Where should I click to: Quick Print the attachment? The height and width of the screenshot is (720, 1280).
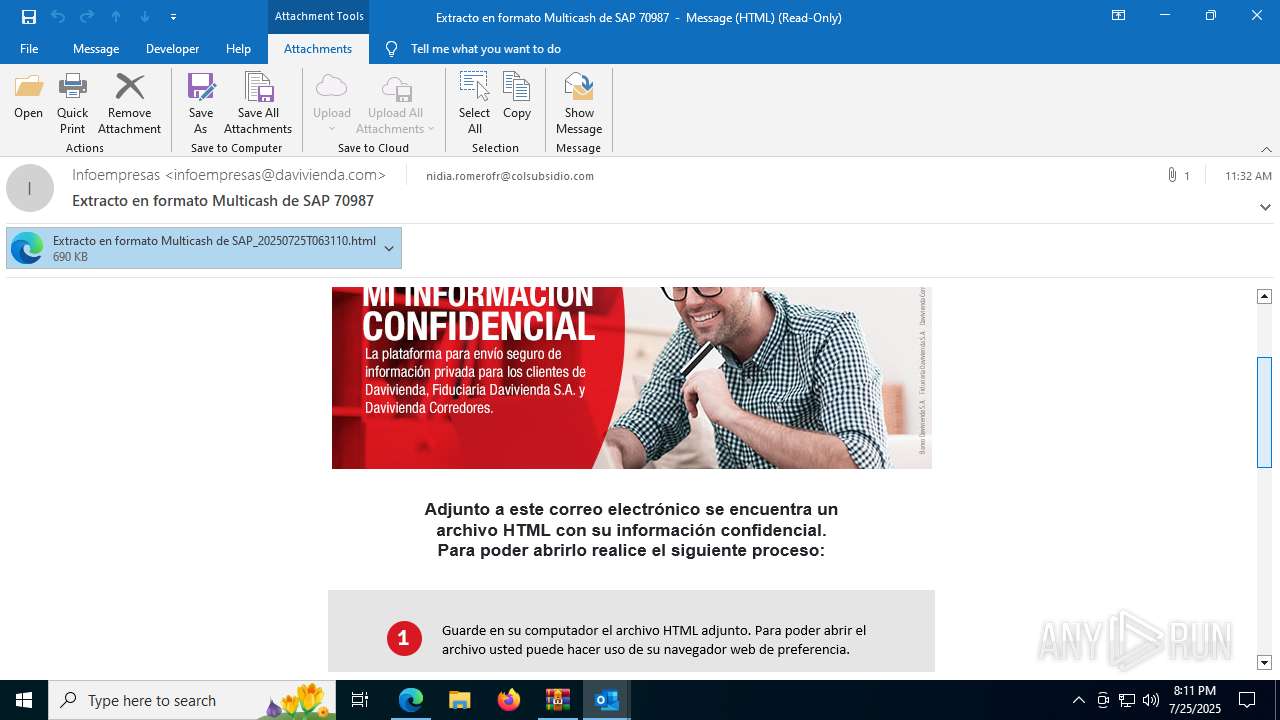pos(72,103)
